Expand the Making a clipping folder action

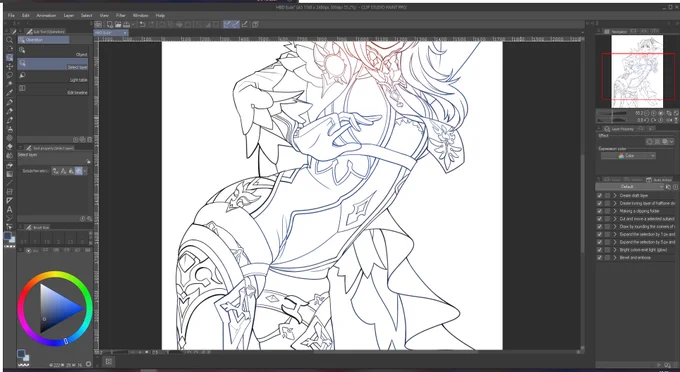pyautogui.click(x=615, y=211)
